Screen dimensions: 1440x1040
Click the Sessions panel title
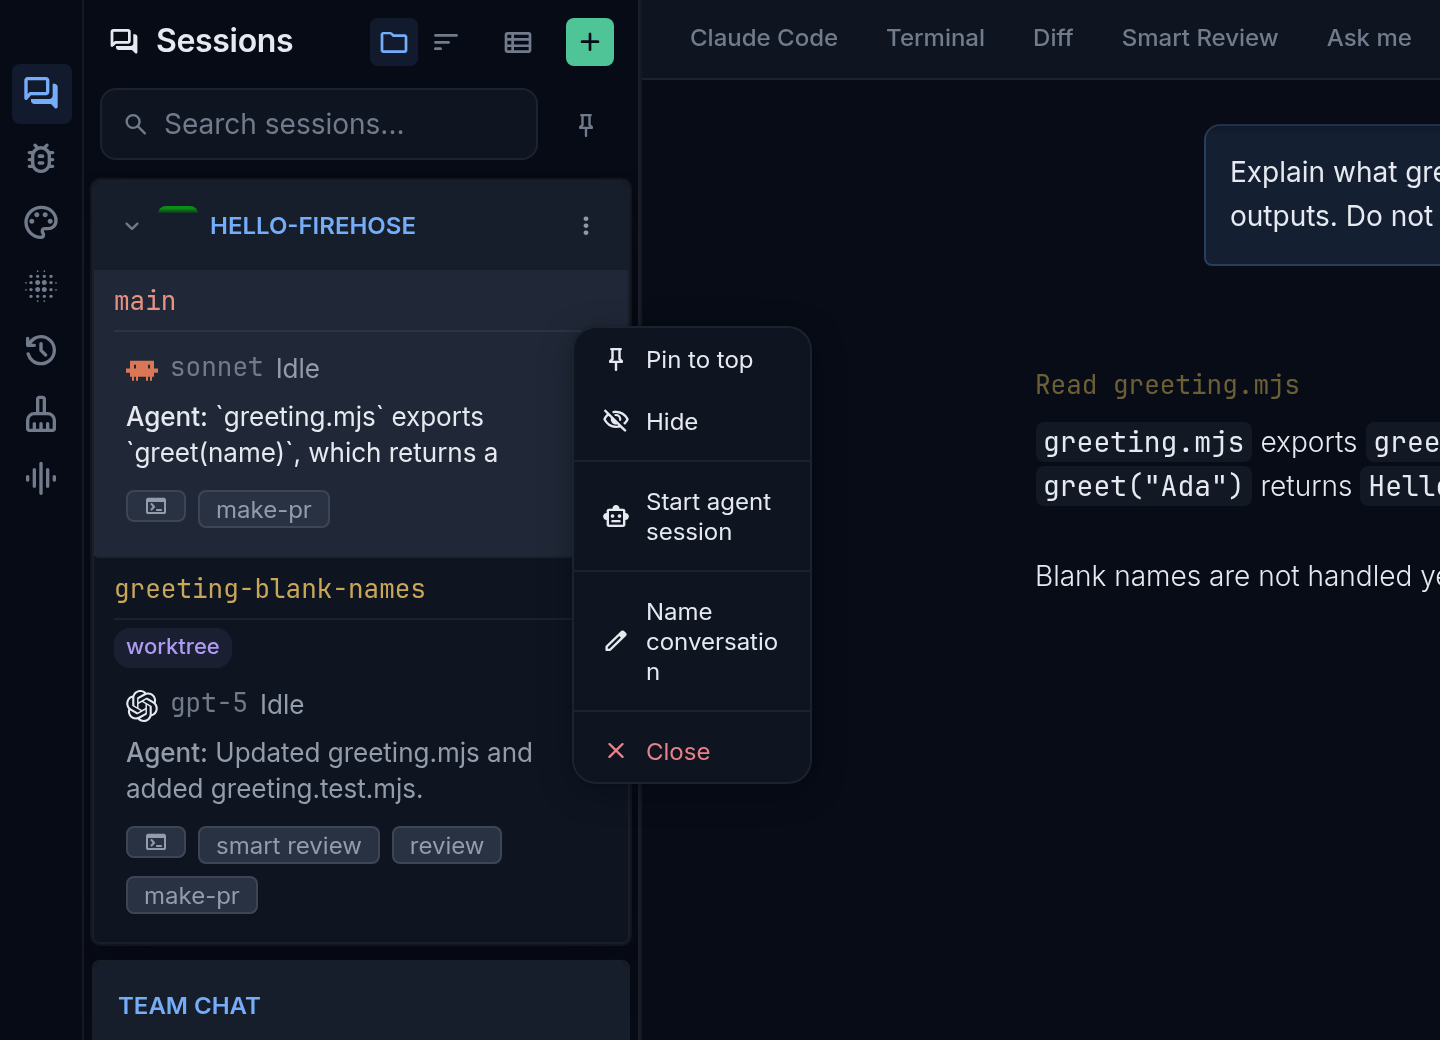point(225,41)
